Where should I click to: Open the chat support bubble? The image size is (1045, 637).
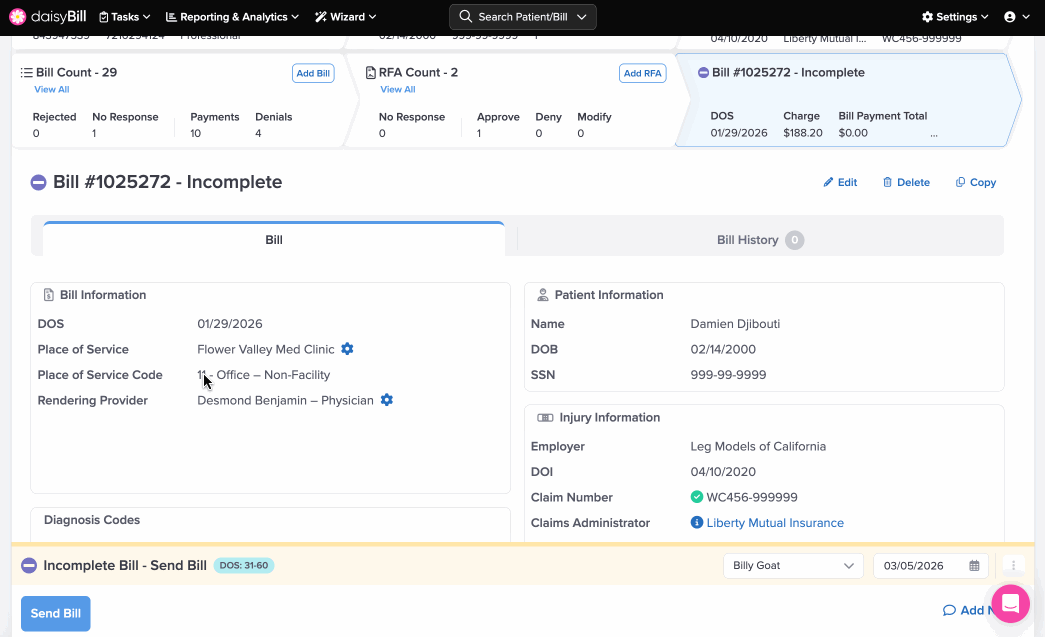coord(1010,604)
